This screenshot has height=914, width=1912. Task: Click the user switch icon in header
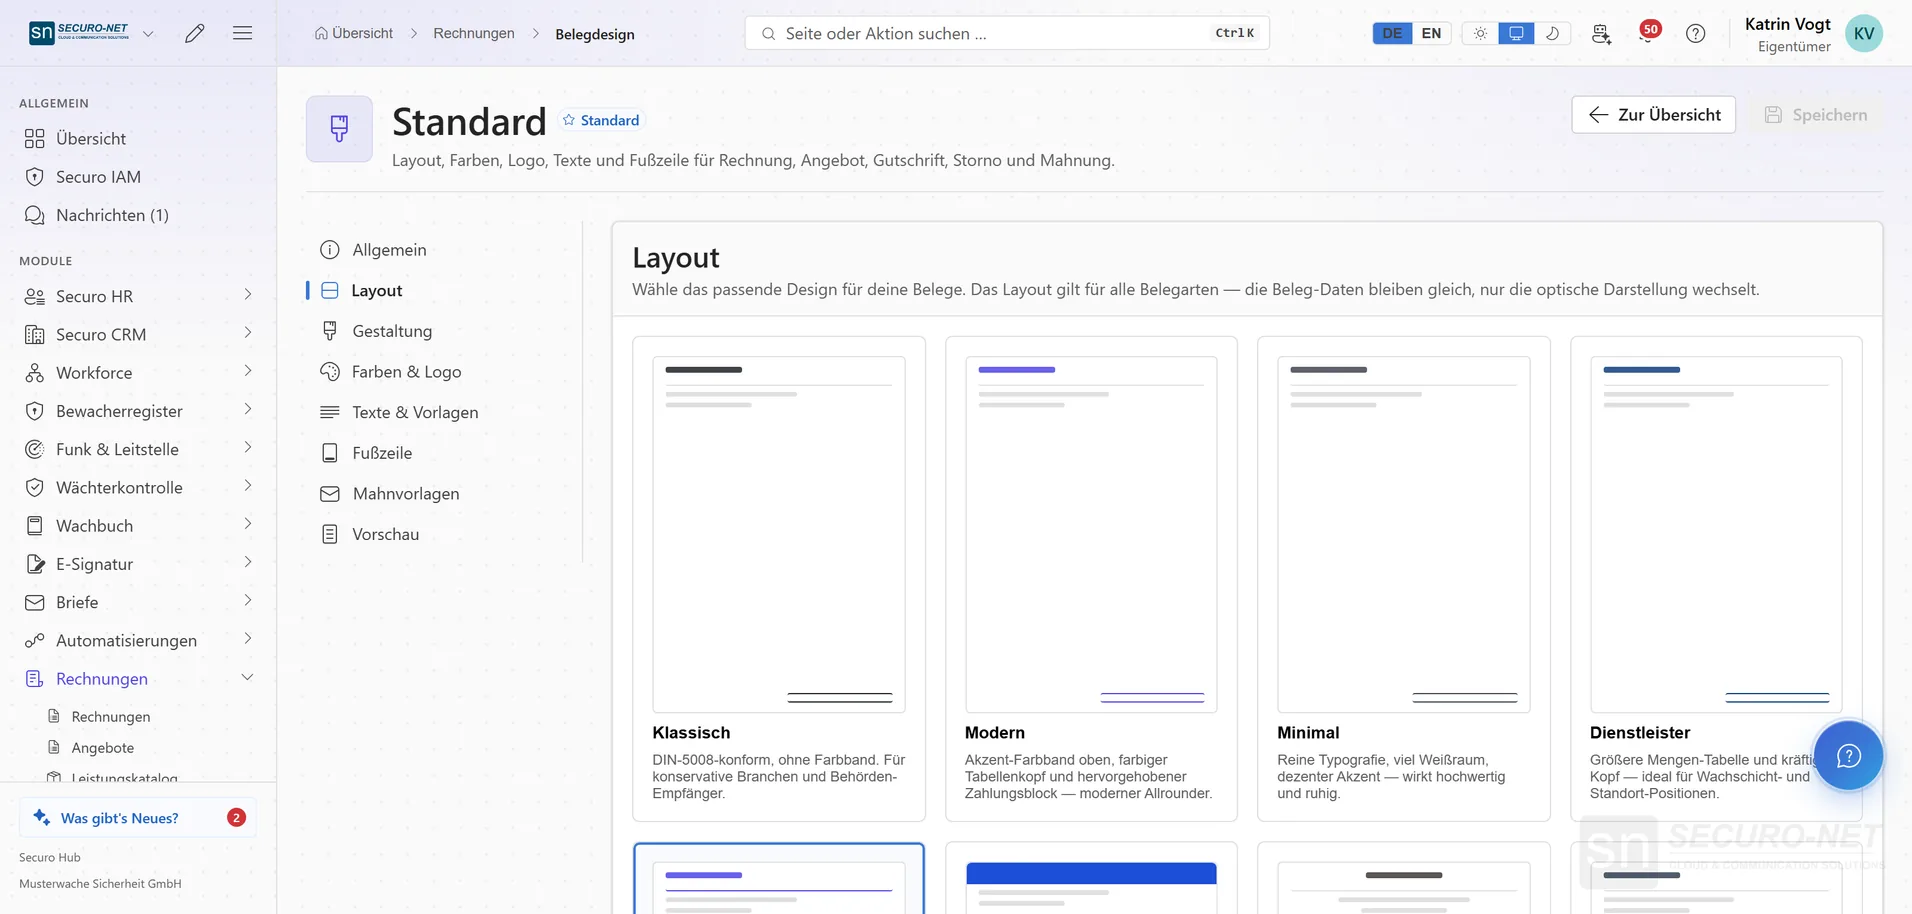tap(1601, 33)
